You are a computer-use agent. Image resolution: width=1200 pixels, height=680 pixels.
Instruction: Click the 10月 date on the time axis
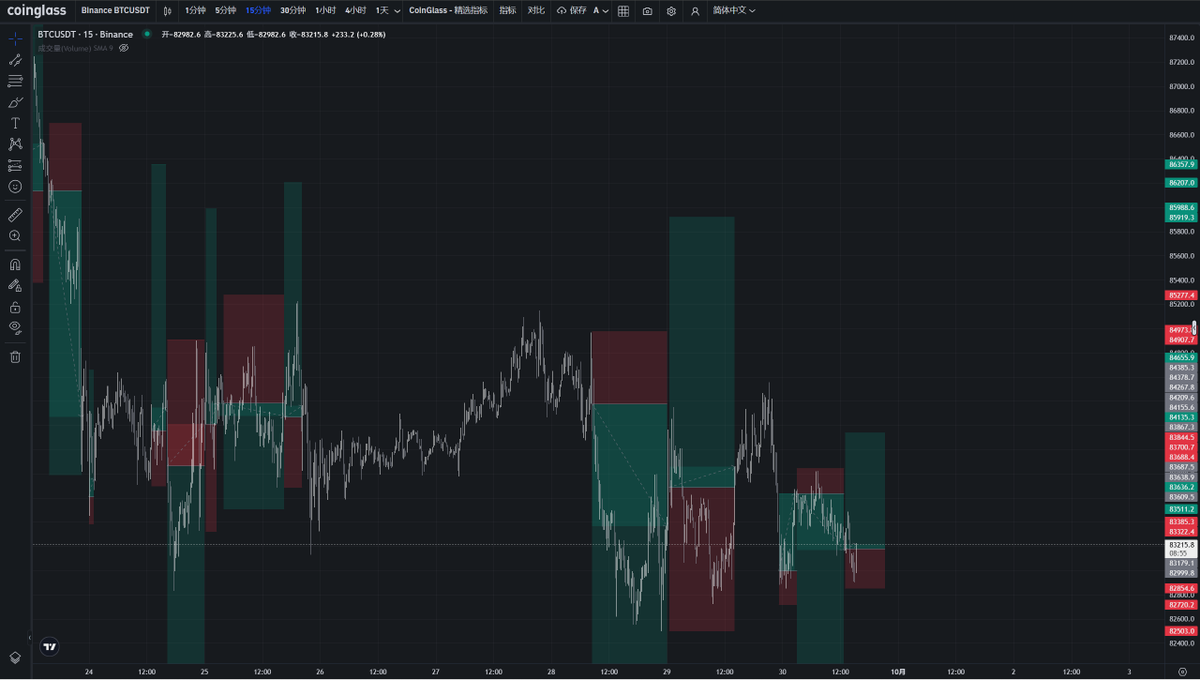point(898,672)
